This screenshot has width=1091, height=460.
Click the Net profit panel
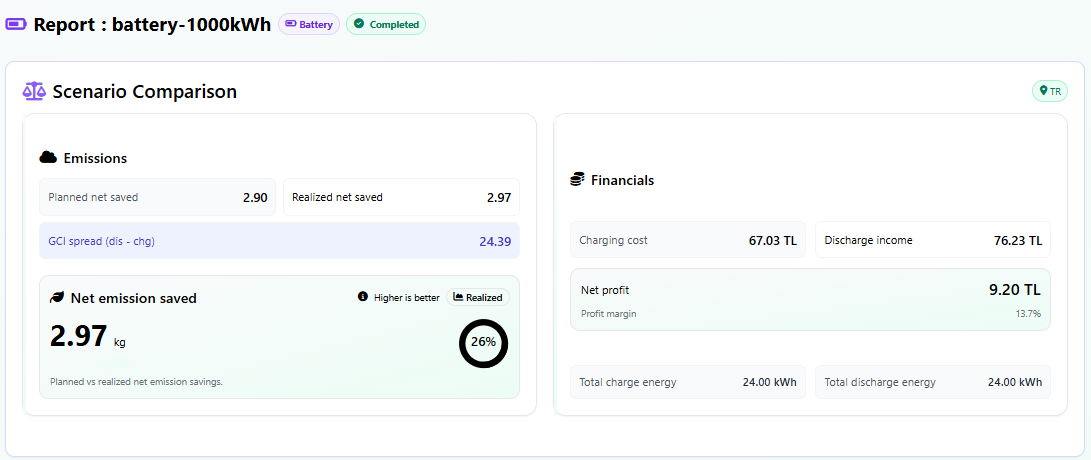pyautogui.click(x=810, y=299)
